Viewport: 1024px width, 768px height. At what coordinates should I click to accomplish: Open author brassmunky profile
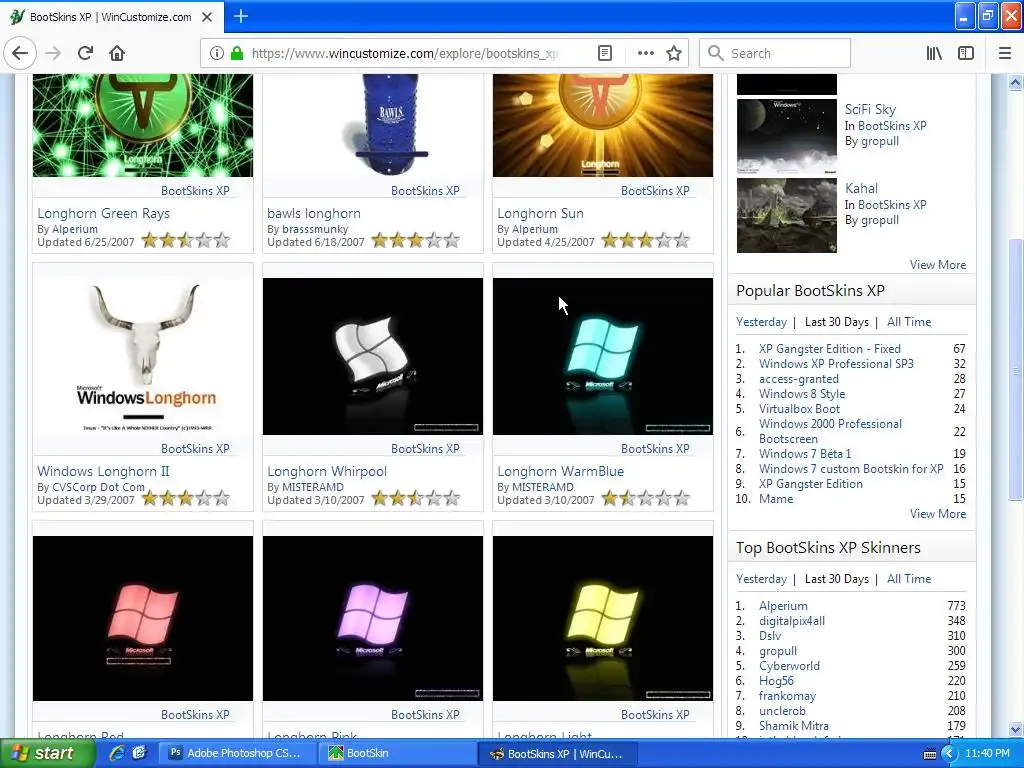pyautogui.click(x=315, y=229)
